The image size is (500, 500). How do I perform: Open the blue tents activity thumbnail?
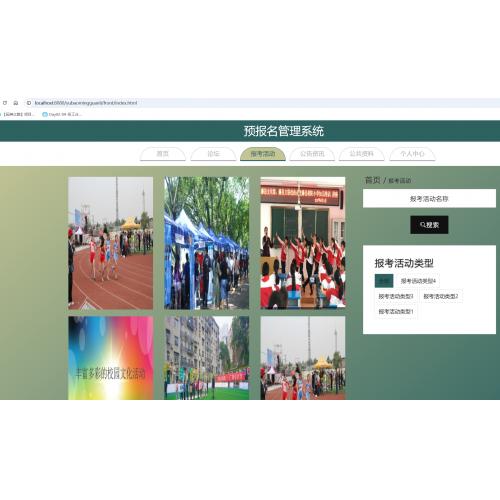pyautogui.click(x=207, y=243)
